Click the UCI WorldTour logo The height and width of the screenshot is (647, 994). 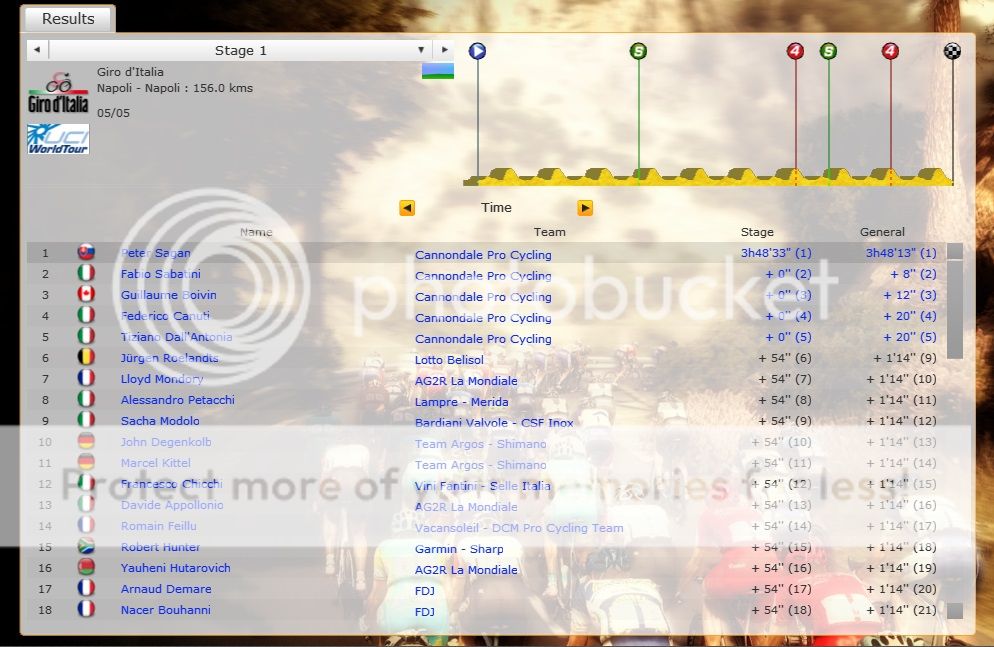coord(58,139)
